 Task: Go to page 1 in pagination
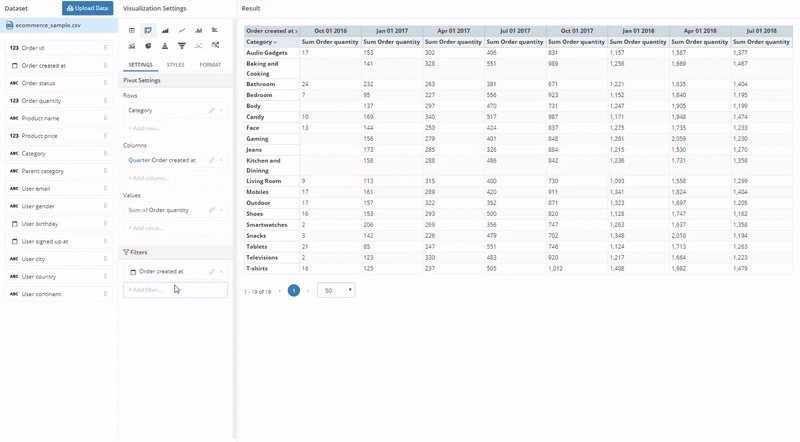[x=294, y=290]
